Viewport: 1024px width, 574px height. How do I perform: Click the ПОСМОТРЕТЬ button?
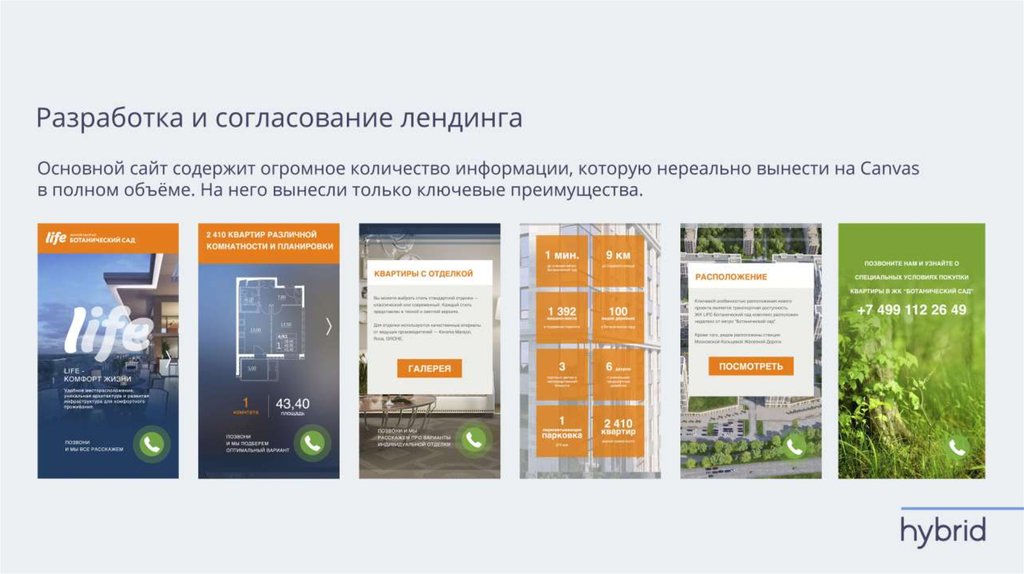pyautogui.click(x=751, y=366)
